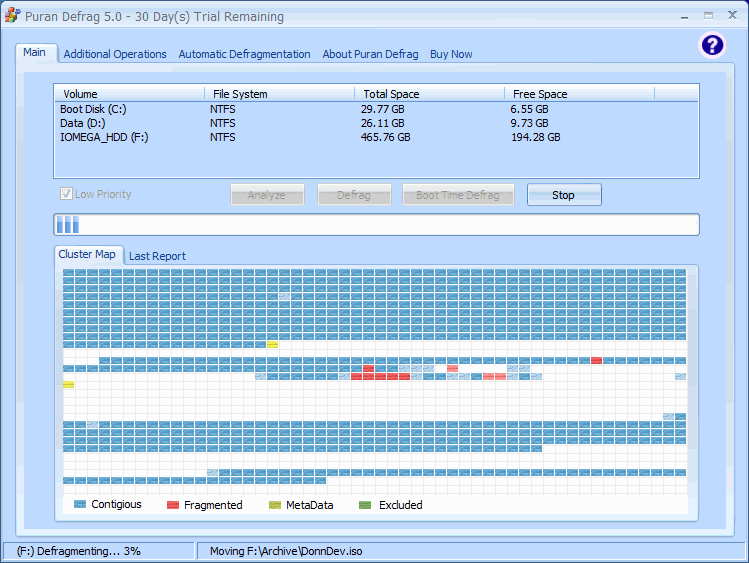Sort by the Total Space column header

click(x=429, y=94)
